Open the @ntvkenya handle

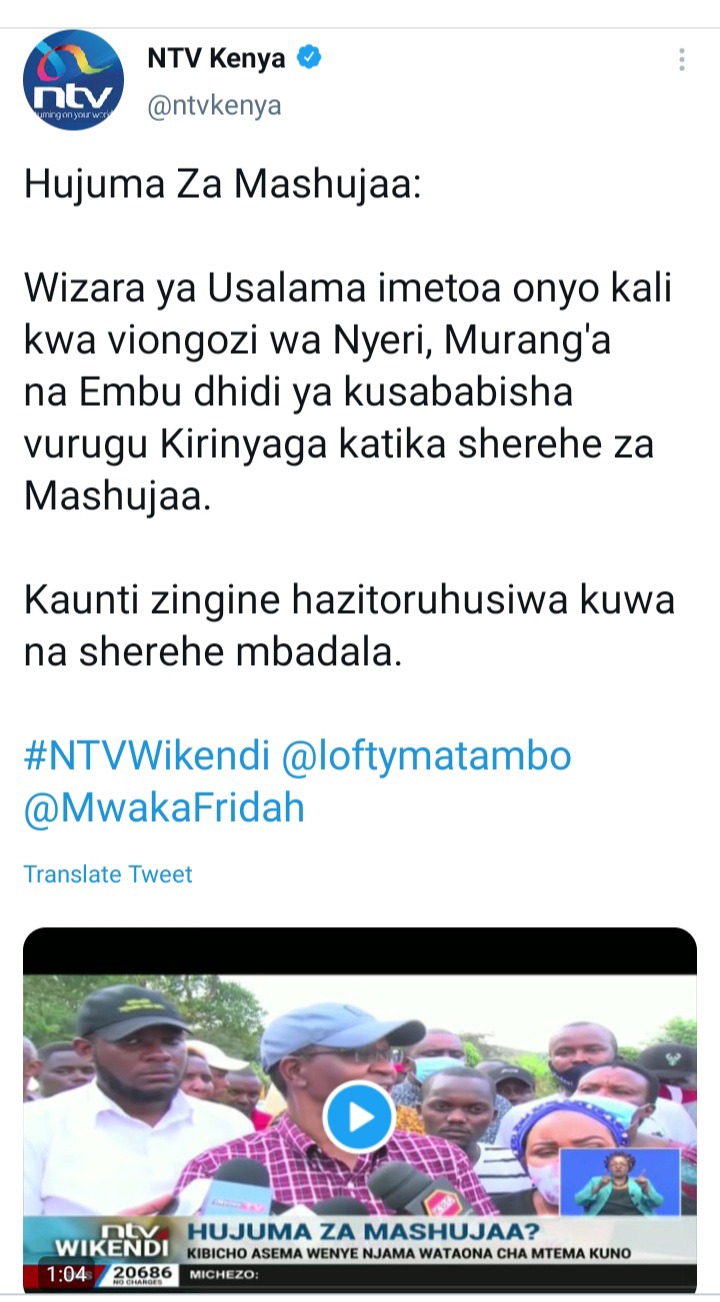pyautogui.click(x=214, y=105)
